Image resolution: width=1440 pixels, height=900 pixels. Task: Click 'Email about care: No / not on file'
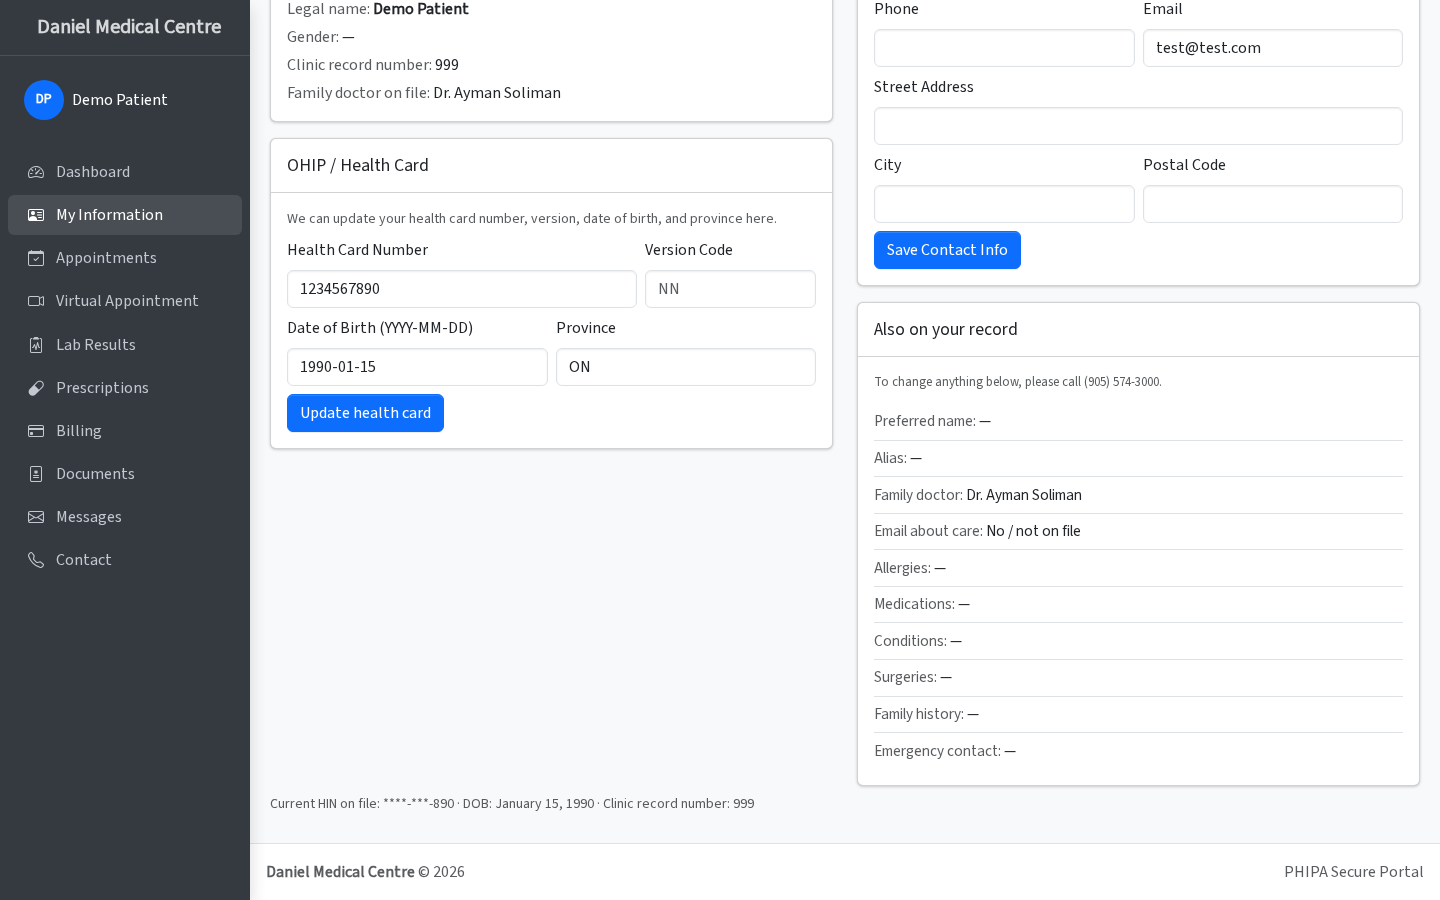(x=1138, y=531)
